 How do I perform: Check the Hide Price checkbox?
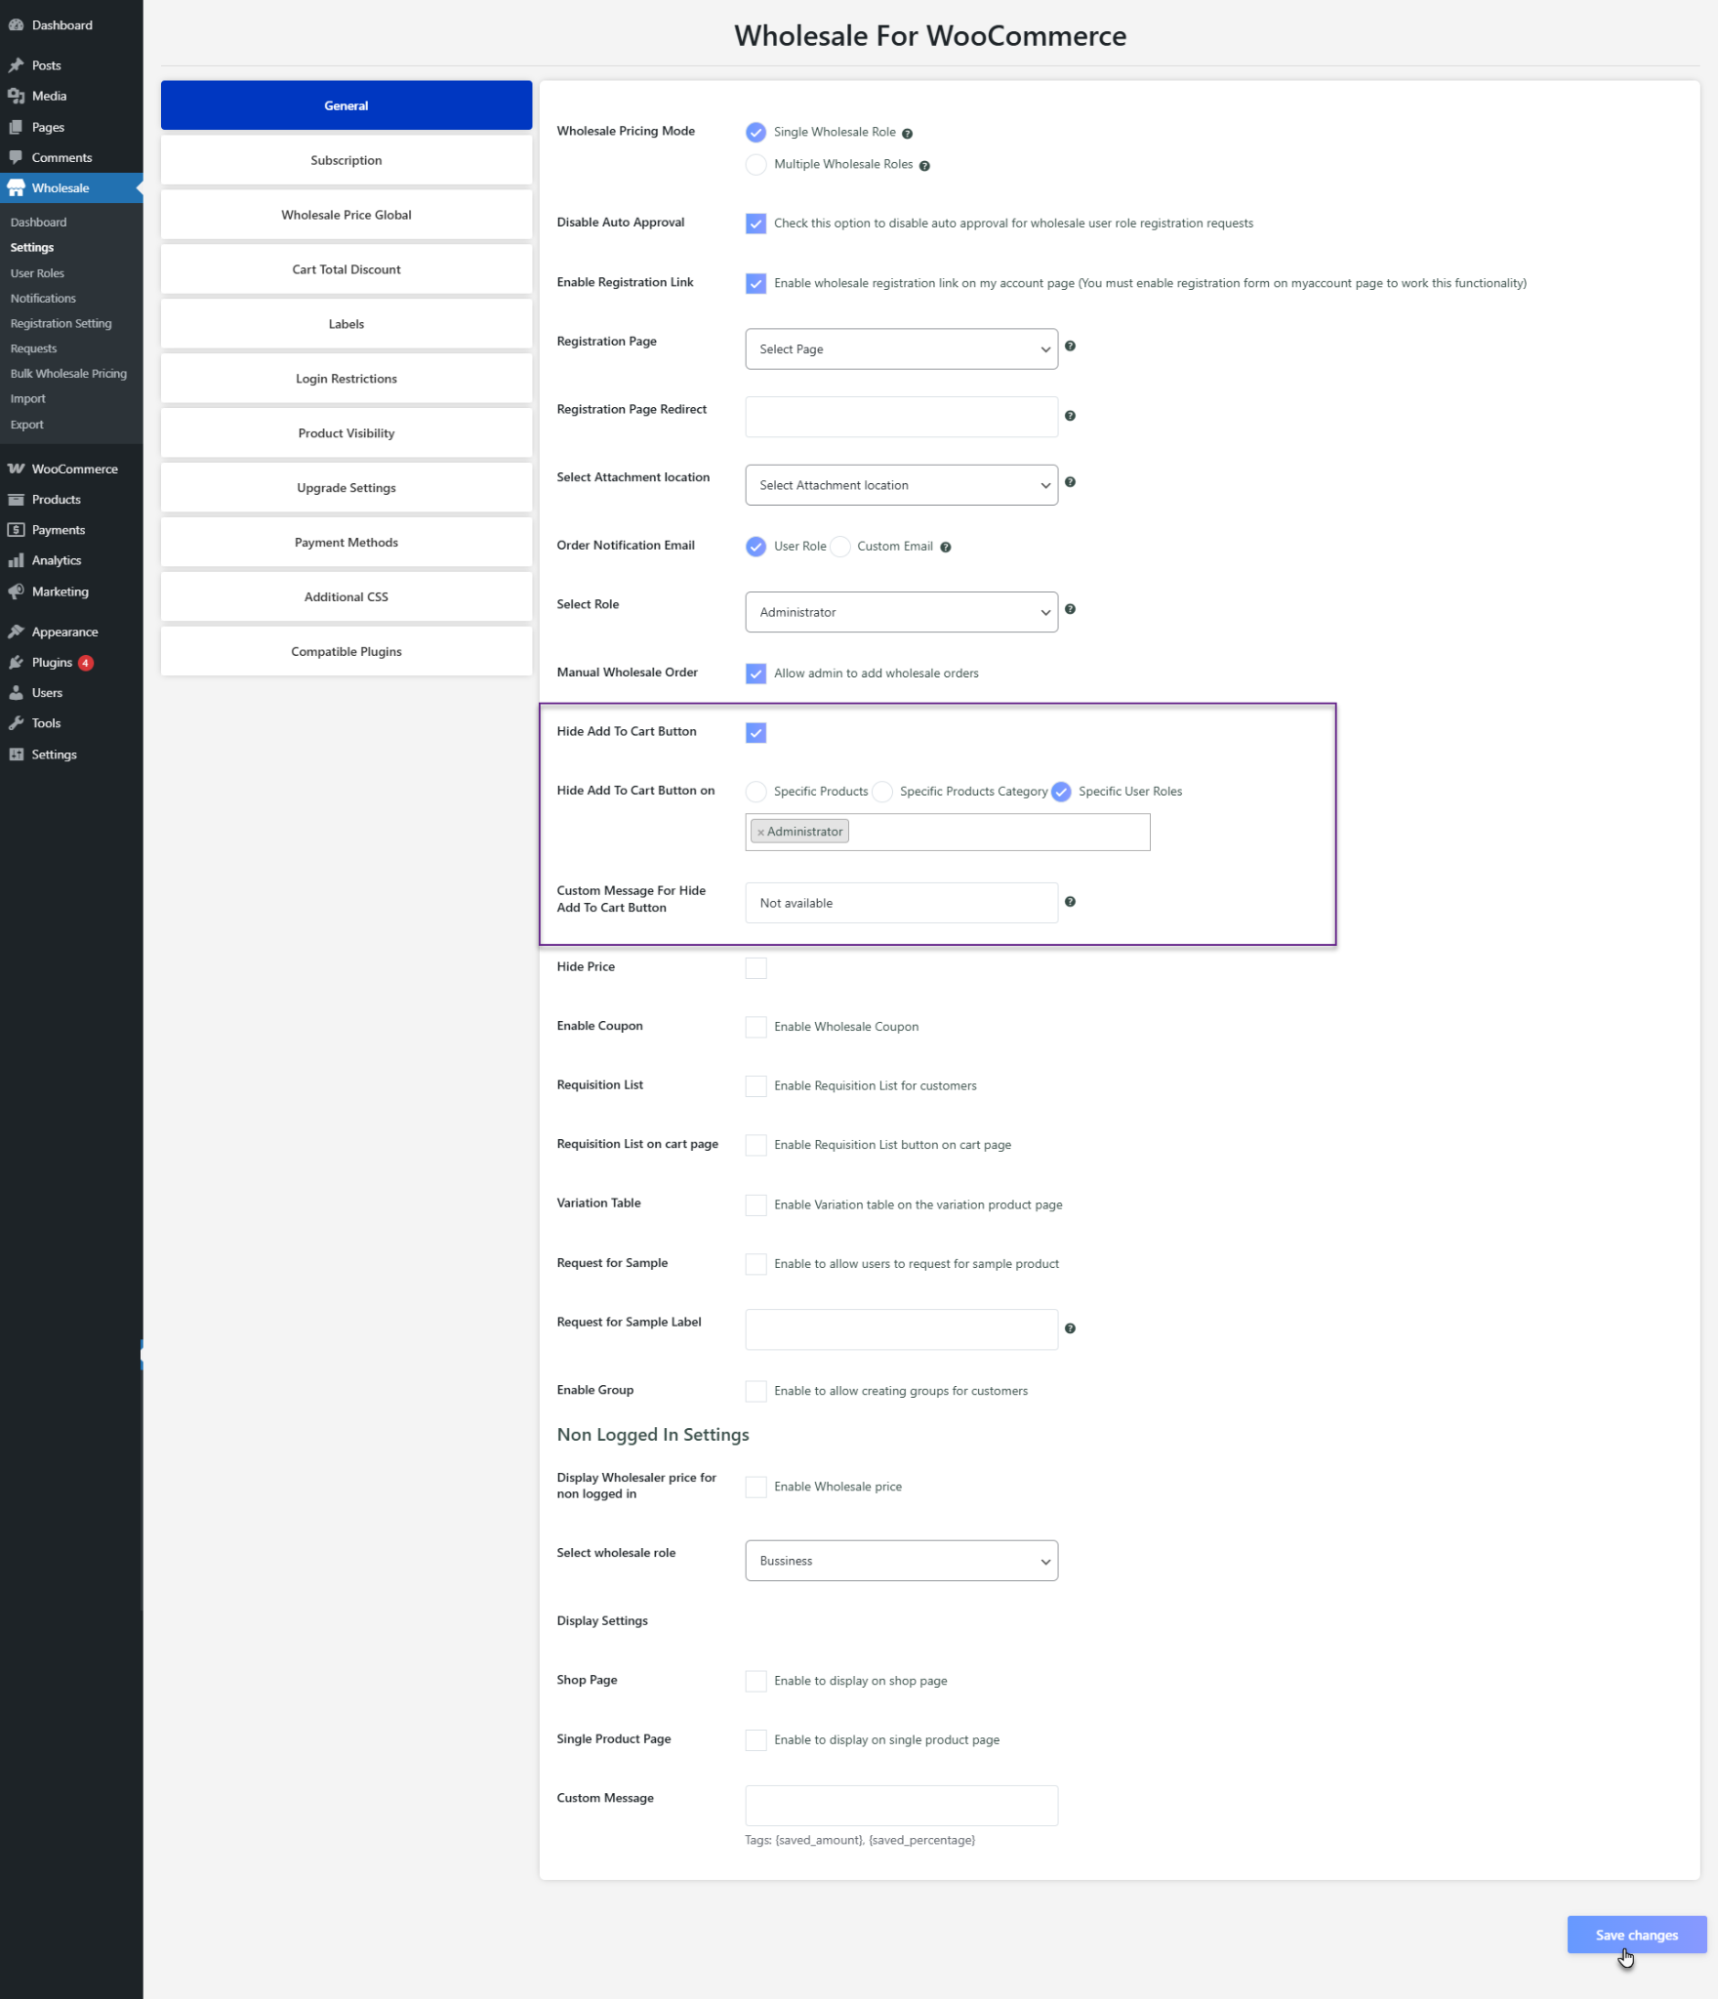coord(756,968)
